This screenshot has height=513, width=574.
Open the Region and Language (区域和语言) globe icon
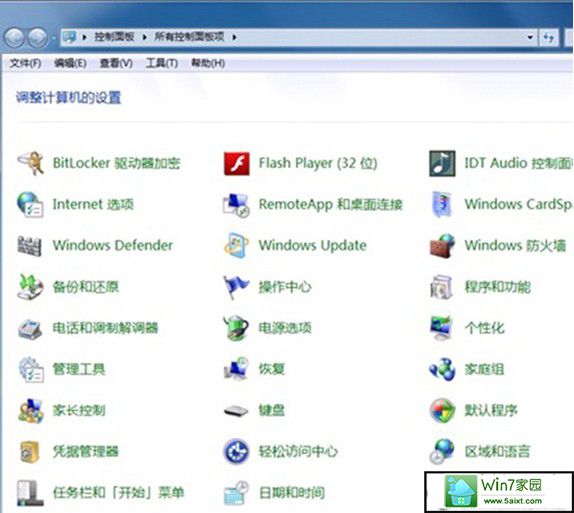(x=442, y=451)
